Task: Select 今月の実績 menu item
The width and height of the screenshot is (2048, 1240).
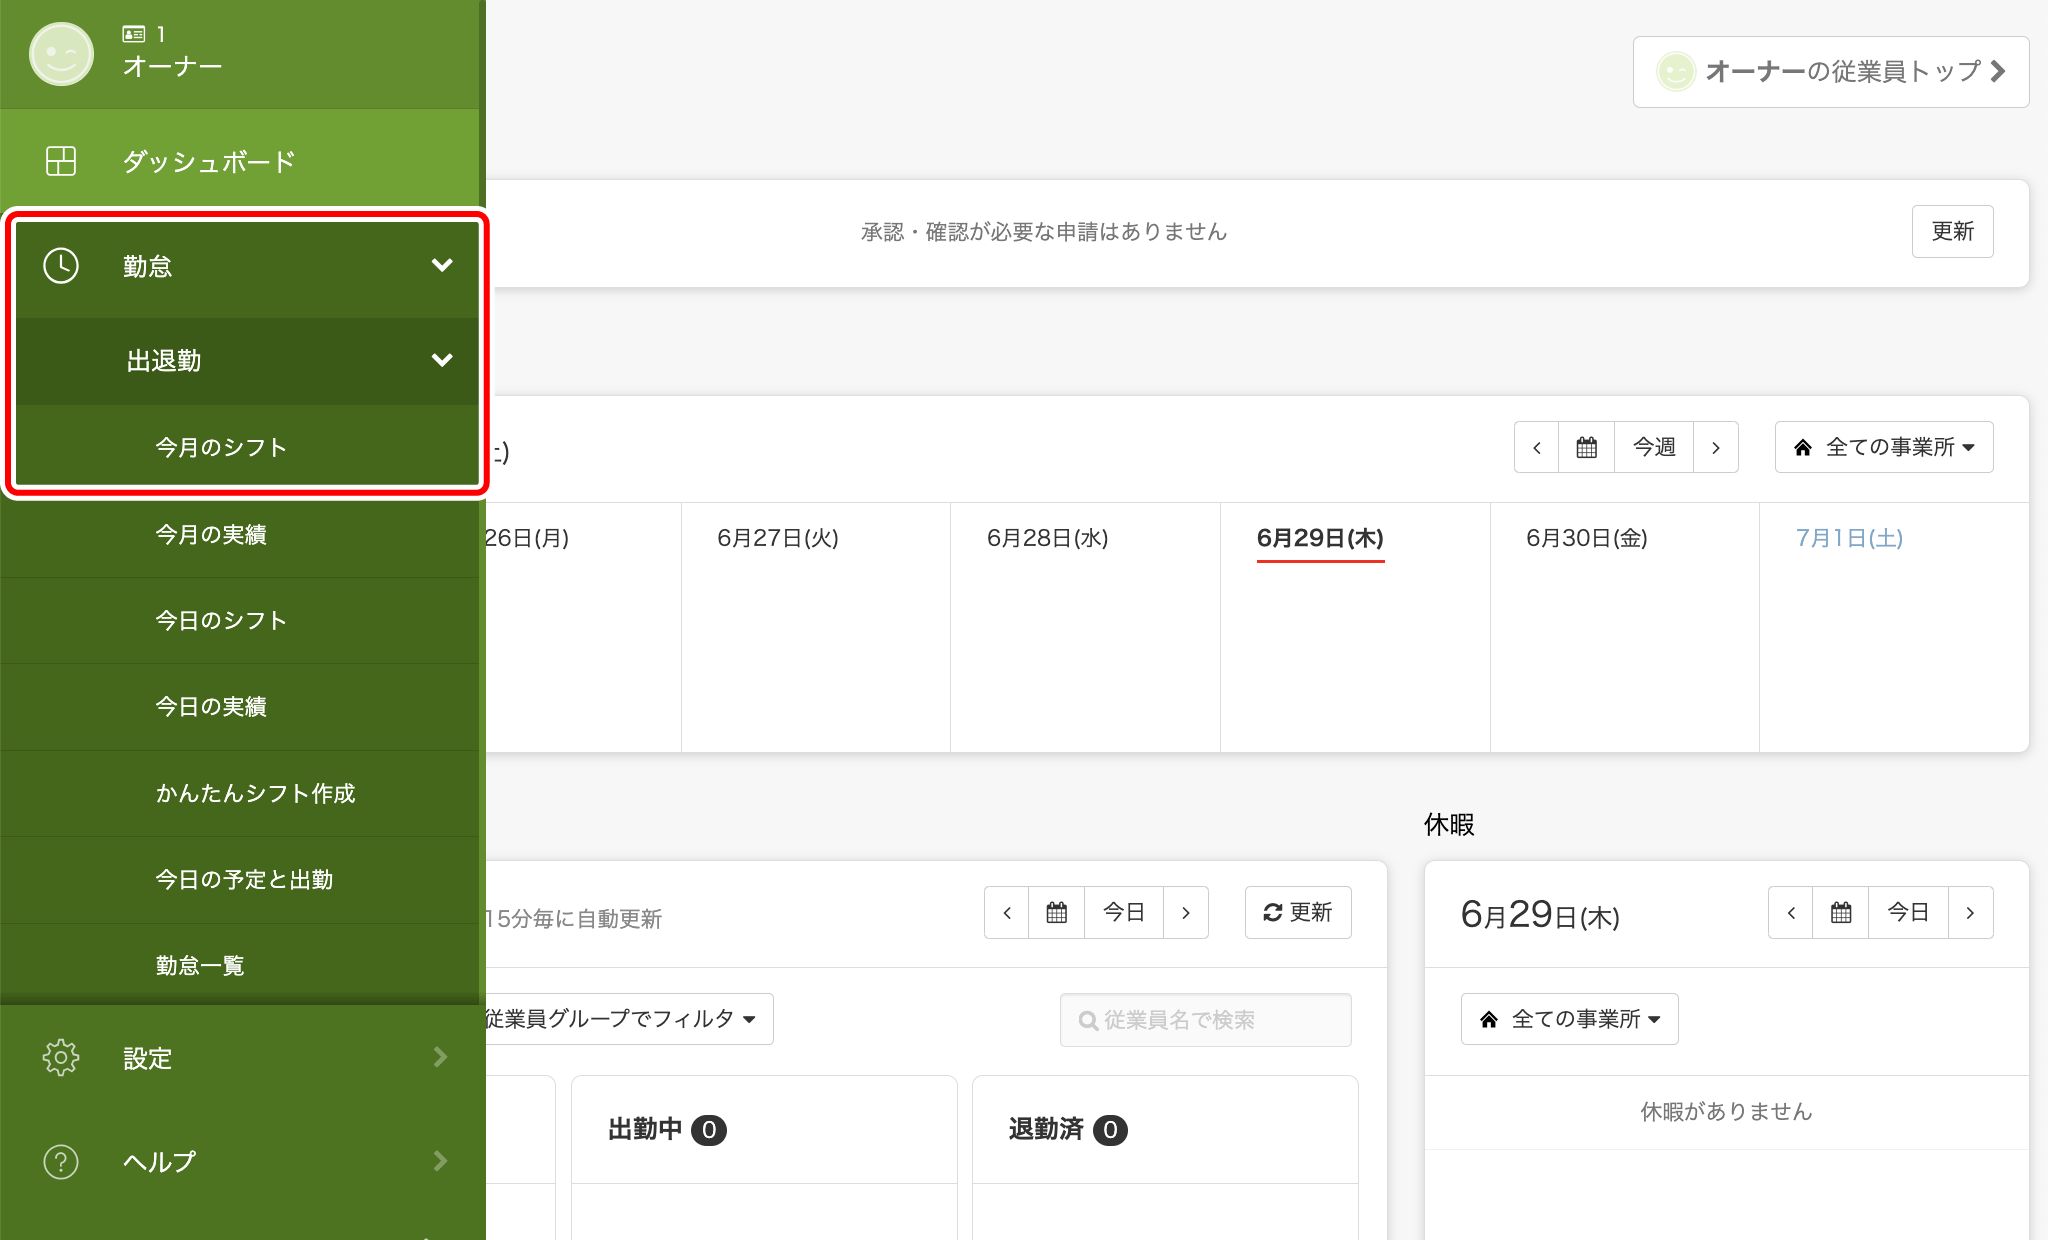Action: [240, 534]
